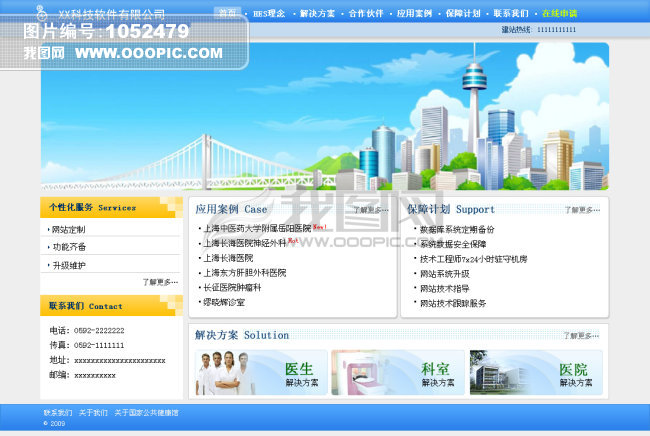
Task: Click the fax number 0592-1111111
Action: (99, 345)
